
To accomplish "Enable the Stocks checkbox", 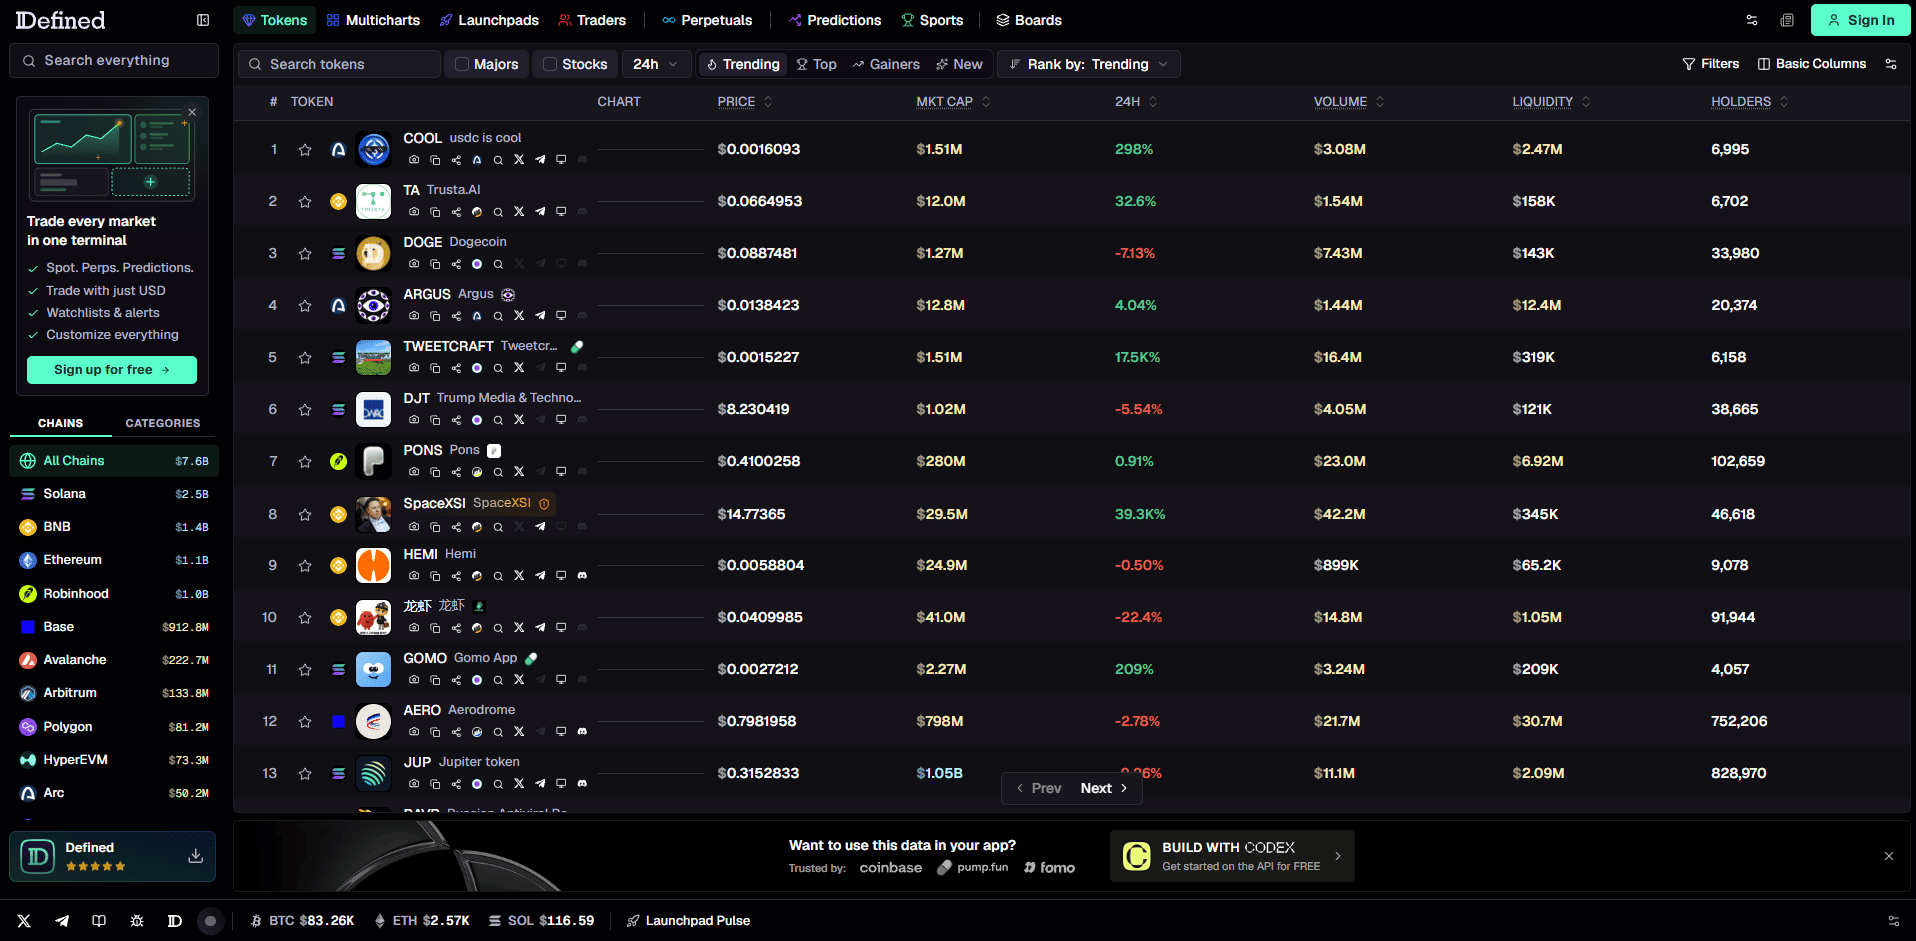I will (550, 64).
